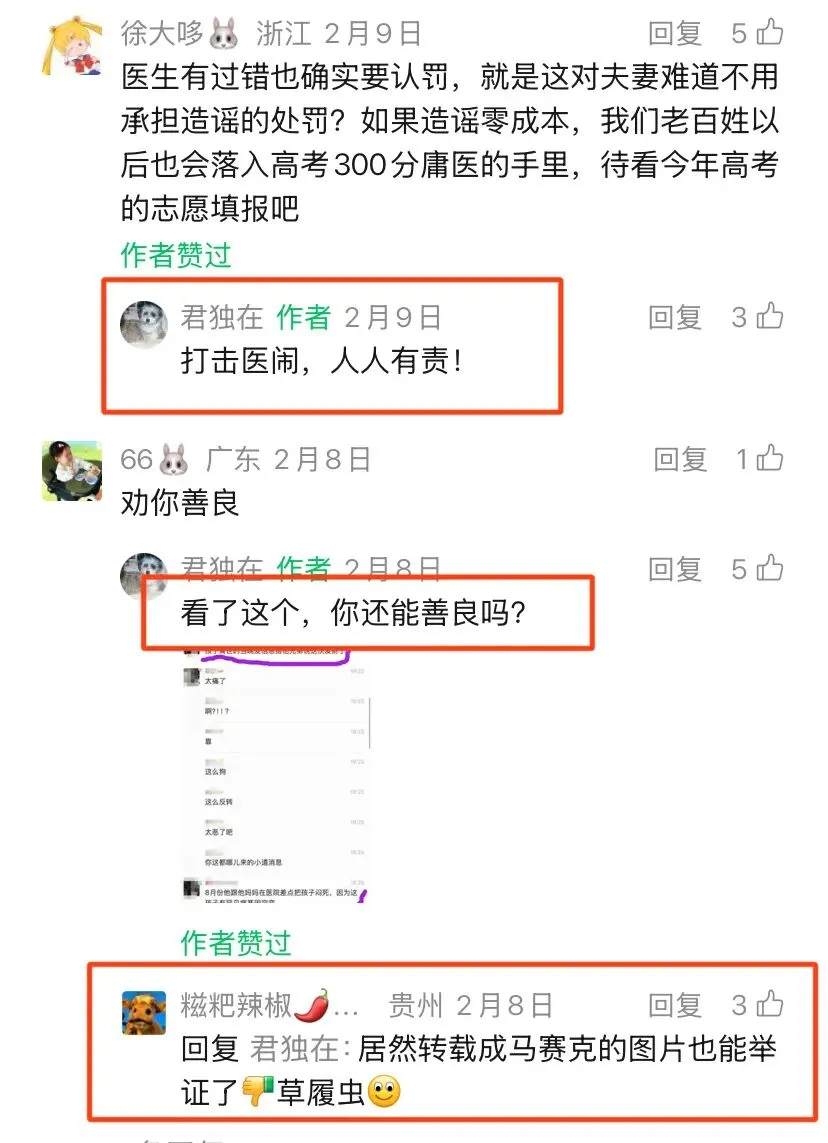Reply to 徐大哆's comment
Screen dimensions: 828x1143
click(675, 33)
